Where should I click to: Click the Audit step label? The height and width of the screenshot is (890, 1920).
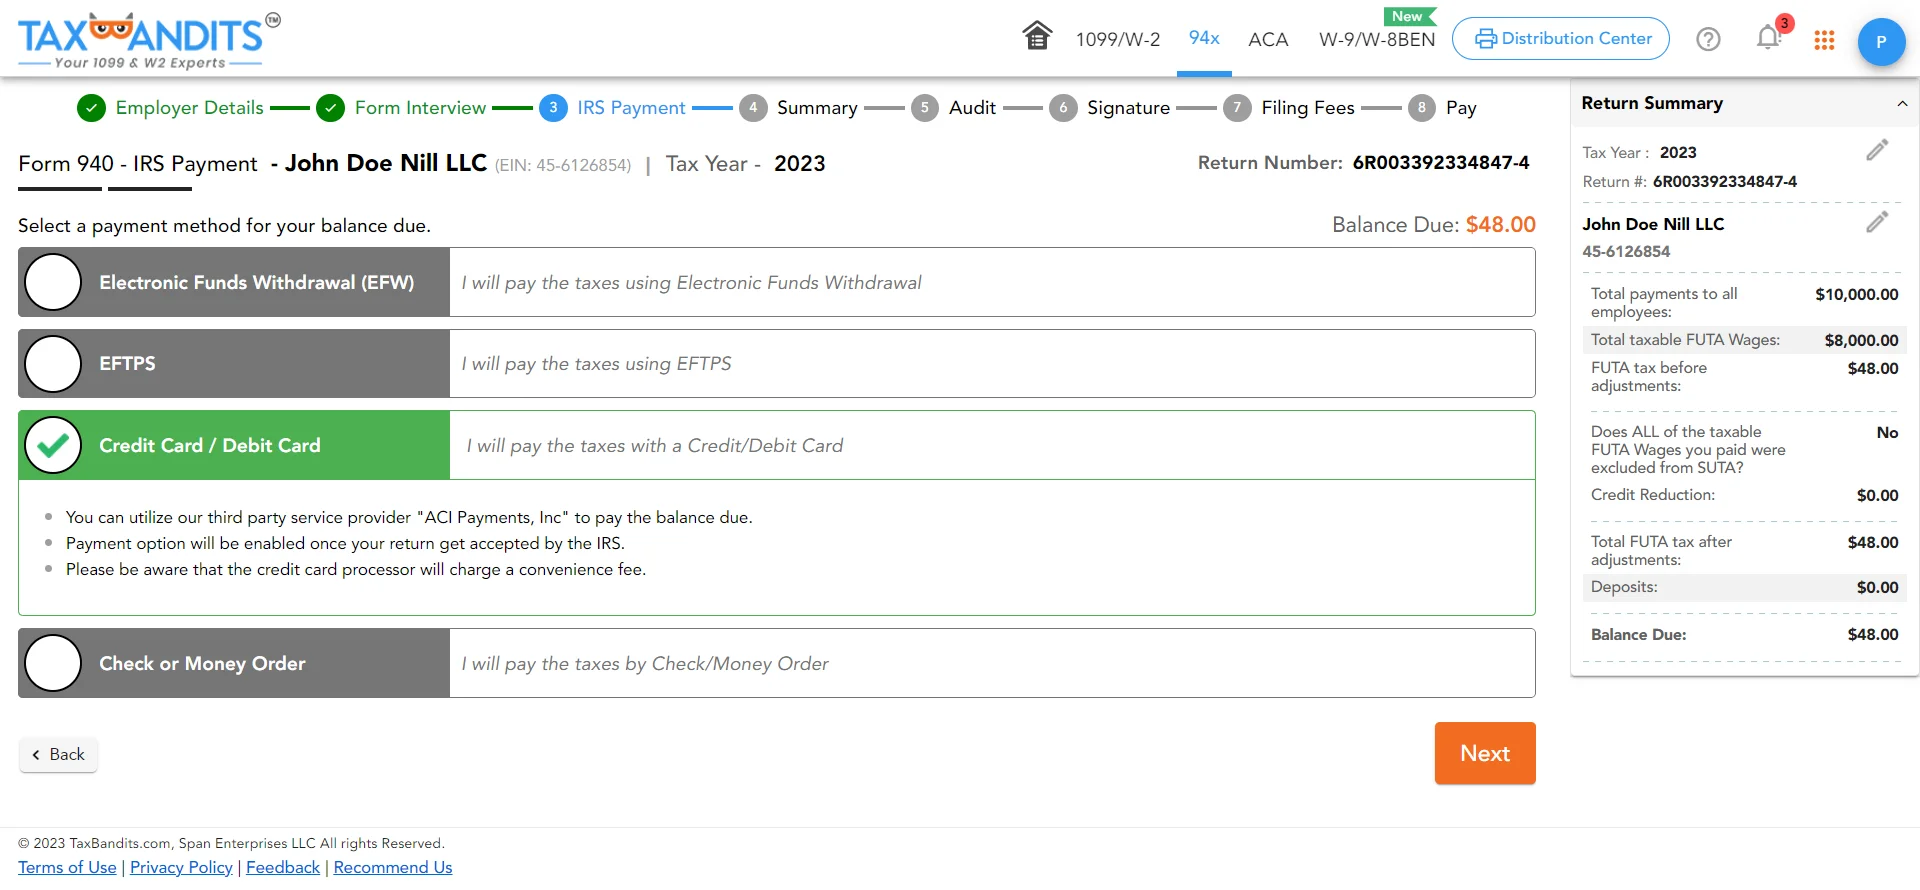tap(972, 108)
